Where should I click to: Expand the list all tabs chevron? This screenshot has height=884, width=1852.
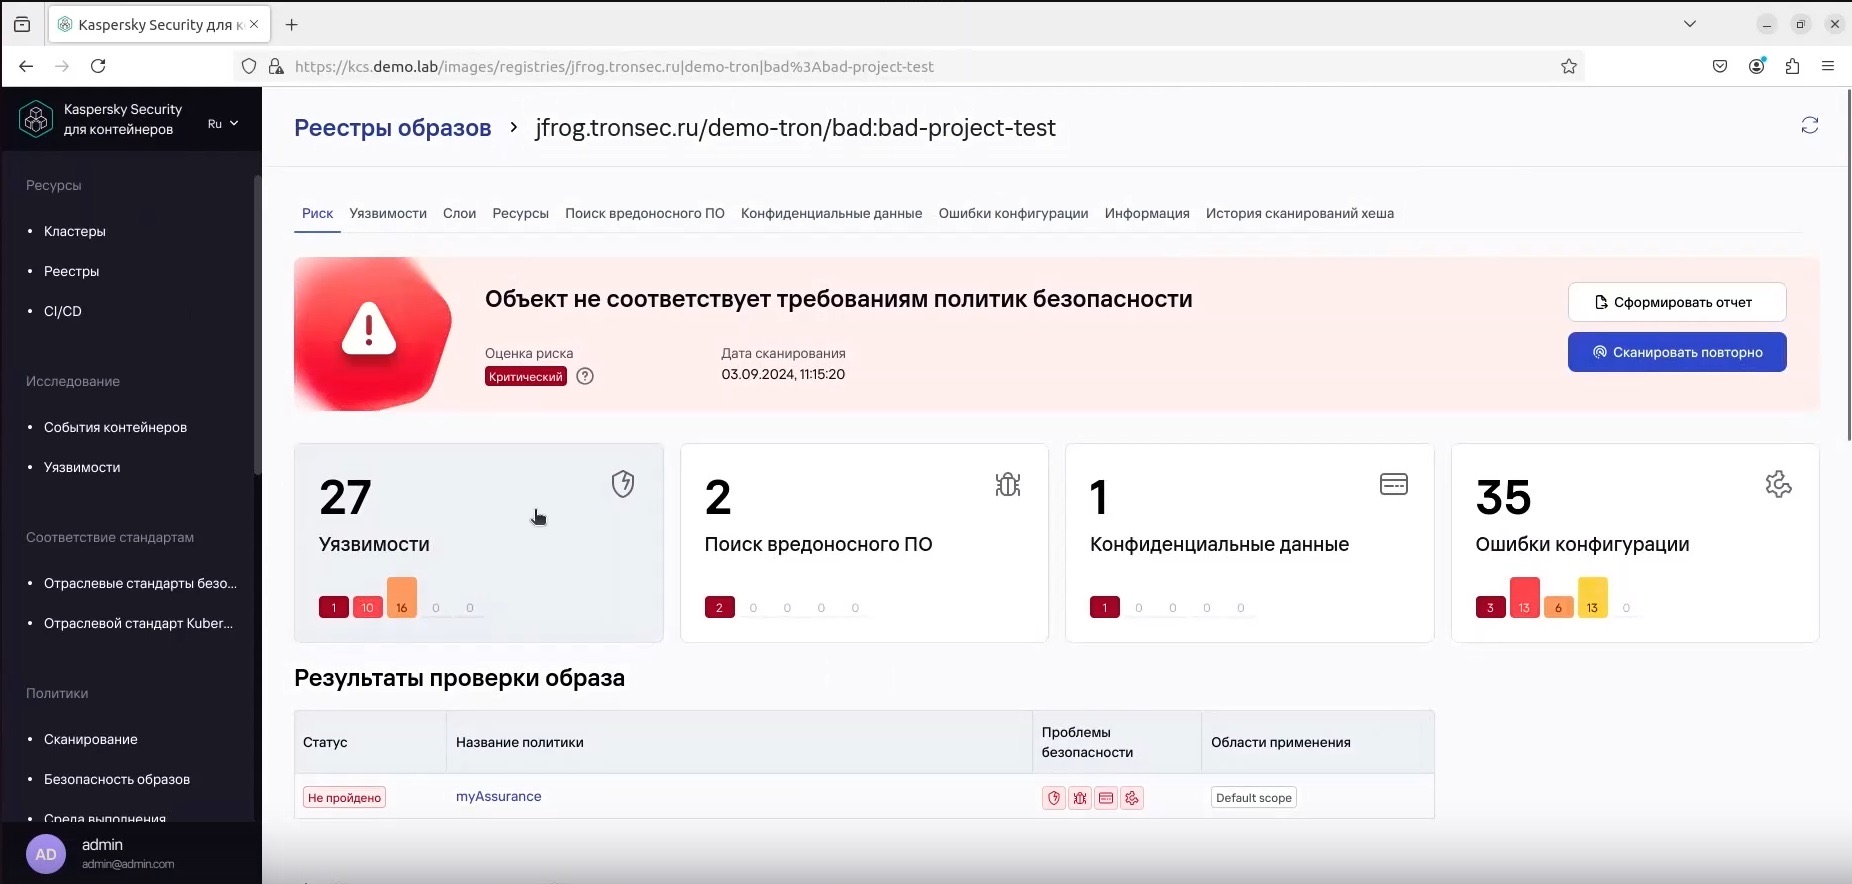point(1690,24)
